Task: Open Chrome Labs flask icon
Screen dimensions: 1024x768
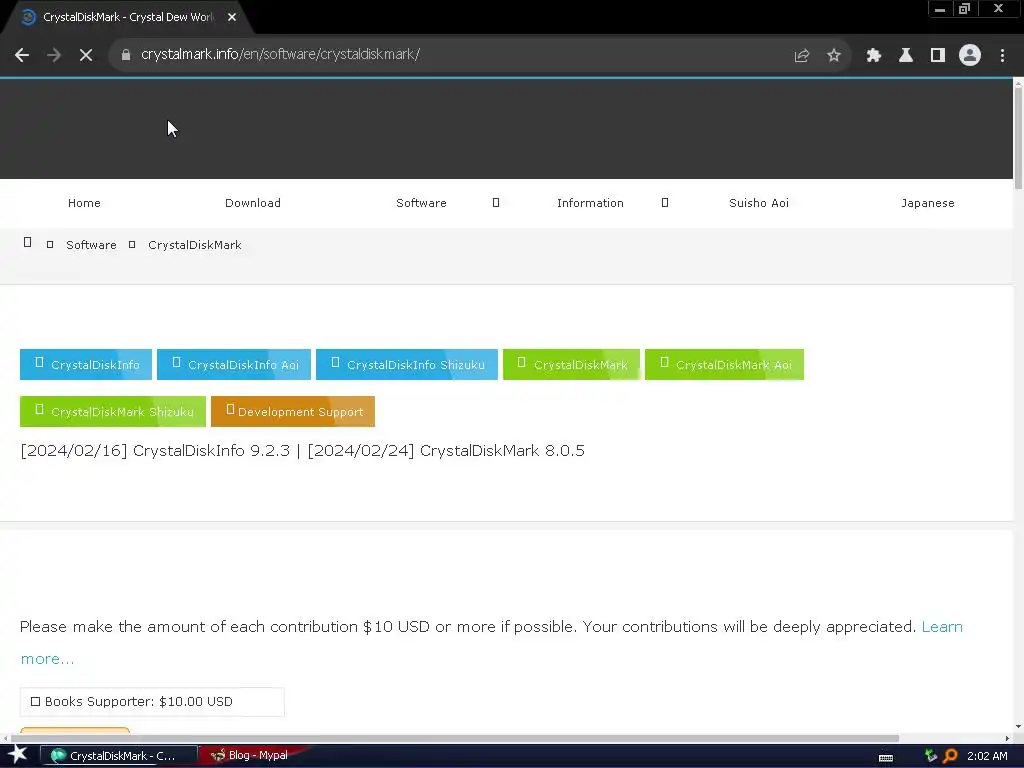Action: pyautogui.click(x=906, y=56)
